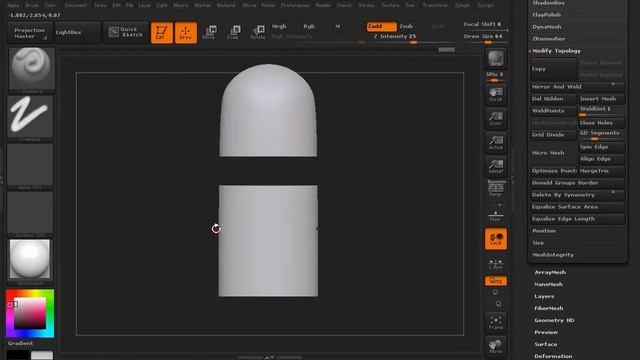Toggle Edit mode button

[x=162, y=32]
